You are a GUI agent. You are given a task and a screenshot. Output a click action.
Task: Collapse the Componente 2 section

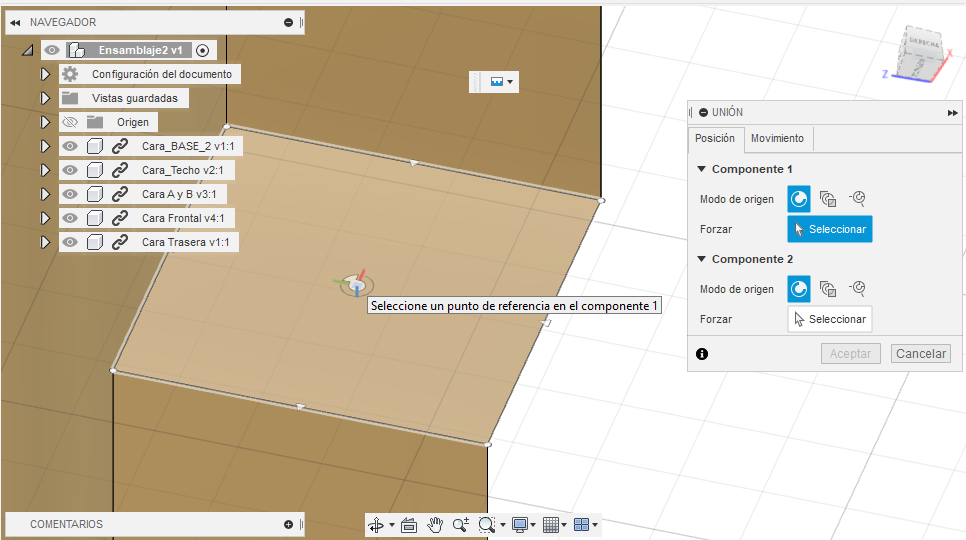(701, 259)
